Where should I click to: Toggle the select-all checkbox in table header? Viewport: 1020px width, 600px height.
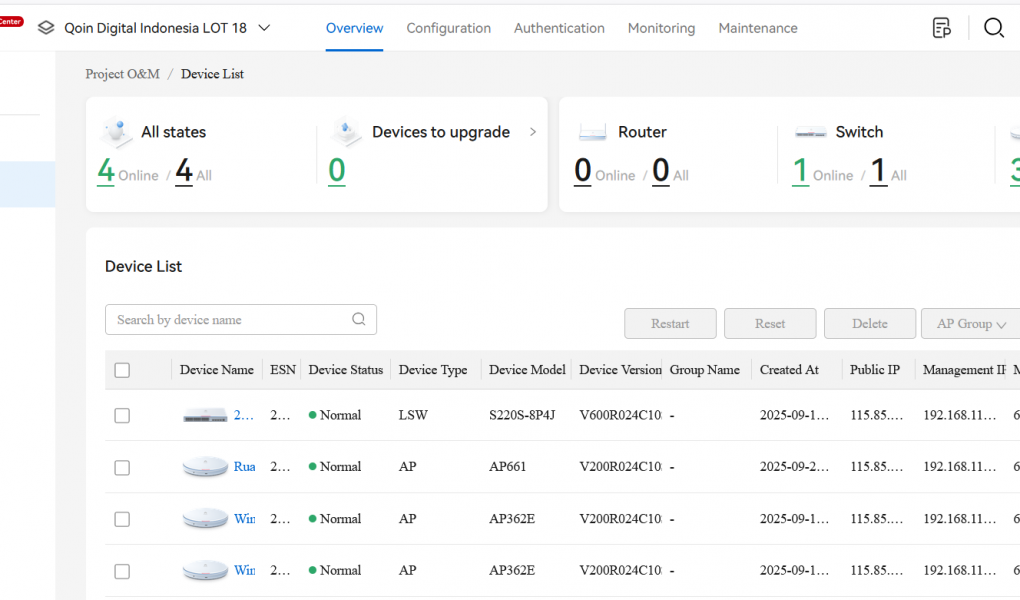point(122,370)
